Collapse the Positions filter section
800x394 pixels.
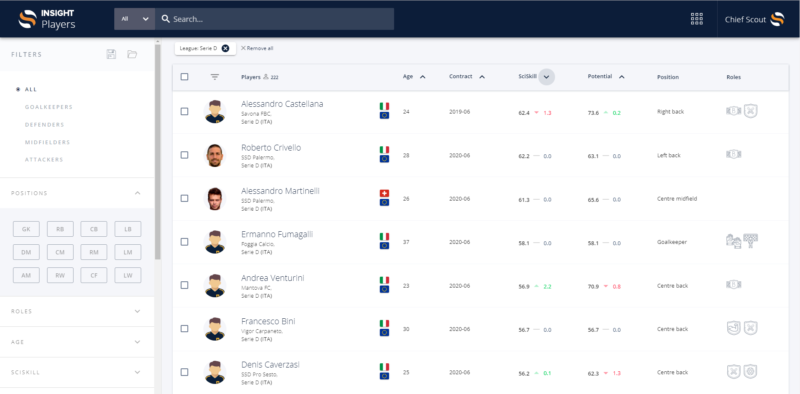(x=137, y=193)
